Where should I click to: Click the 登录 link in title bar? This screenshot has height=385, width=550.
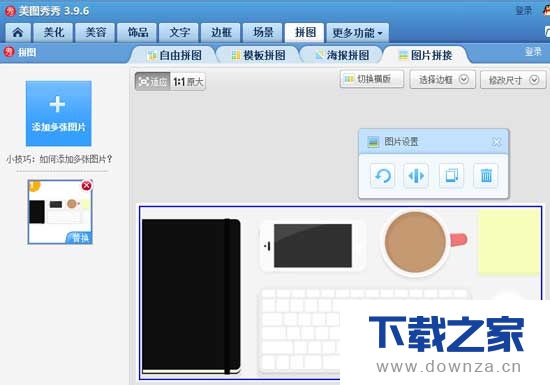click(524, 11)
